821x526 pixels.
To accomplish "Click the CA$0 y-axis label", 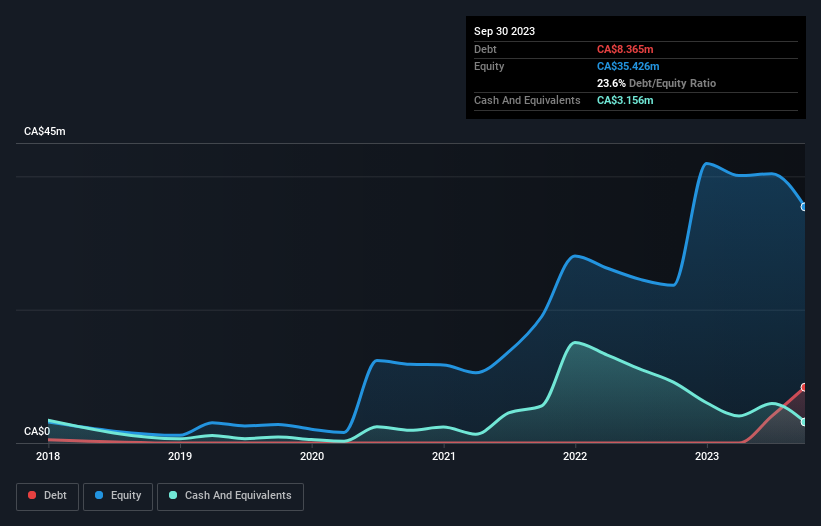I will point(37,431).
